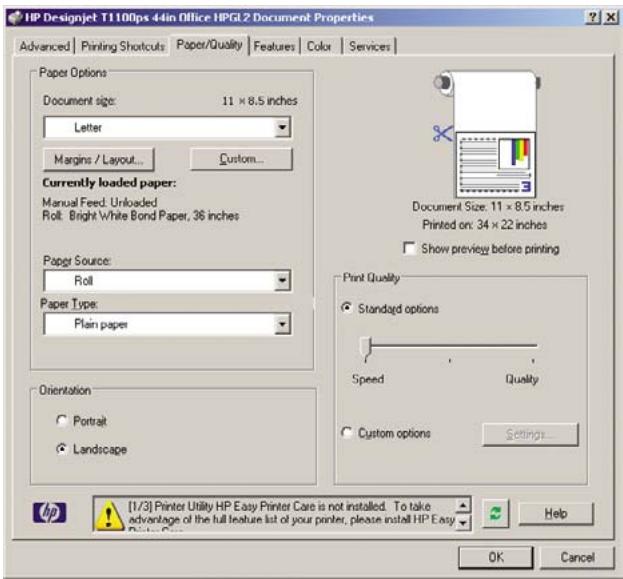Switch to the Advanced tab
Viewport: 623px width, 579px height.
pyautogui.click(x=44, y=46)
